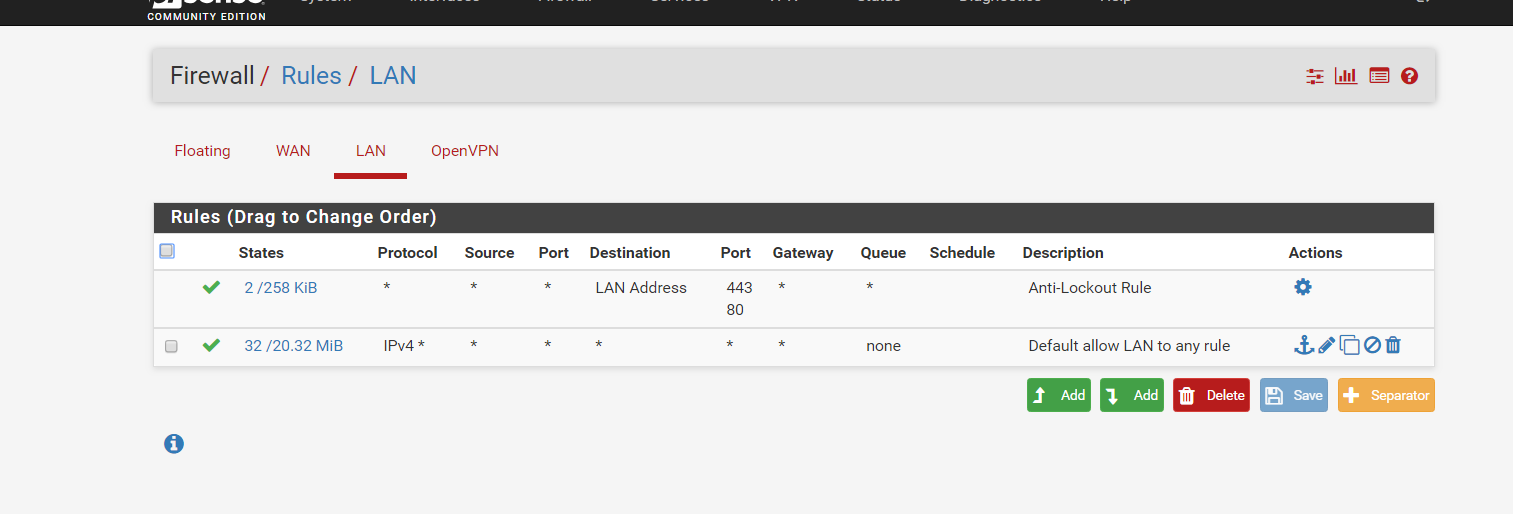Disable the Default allow LAN rule
Viewport: 1513px width, 514px height.
click(1372, 345)
